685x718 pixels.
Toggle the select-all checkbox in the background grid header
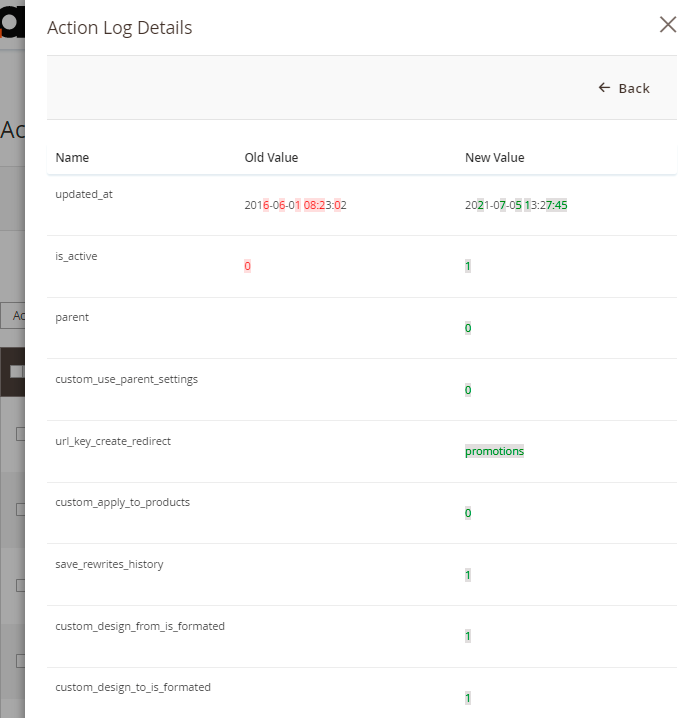pyautogui.click(x=15, y=371)
